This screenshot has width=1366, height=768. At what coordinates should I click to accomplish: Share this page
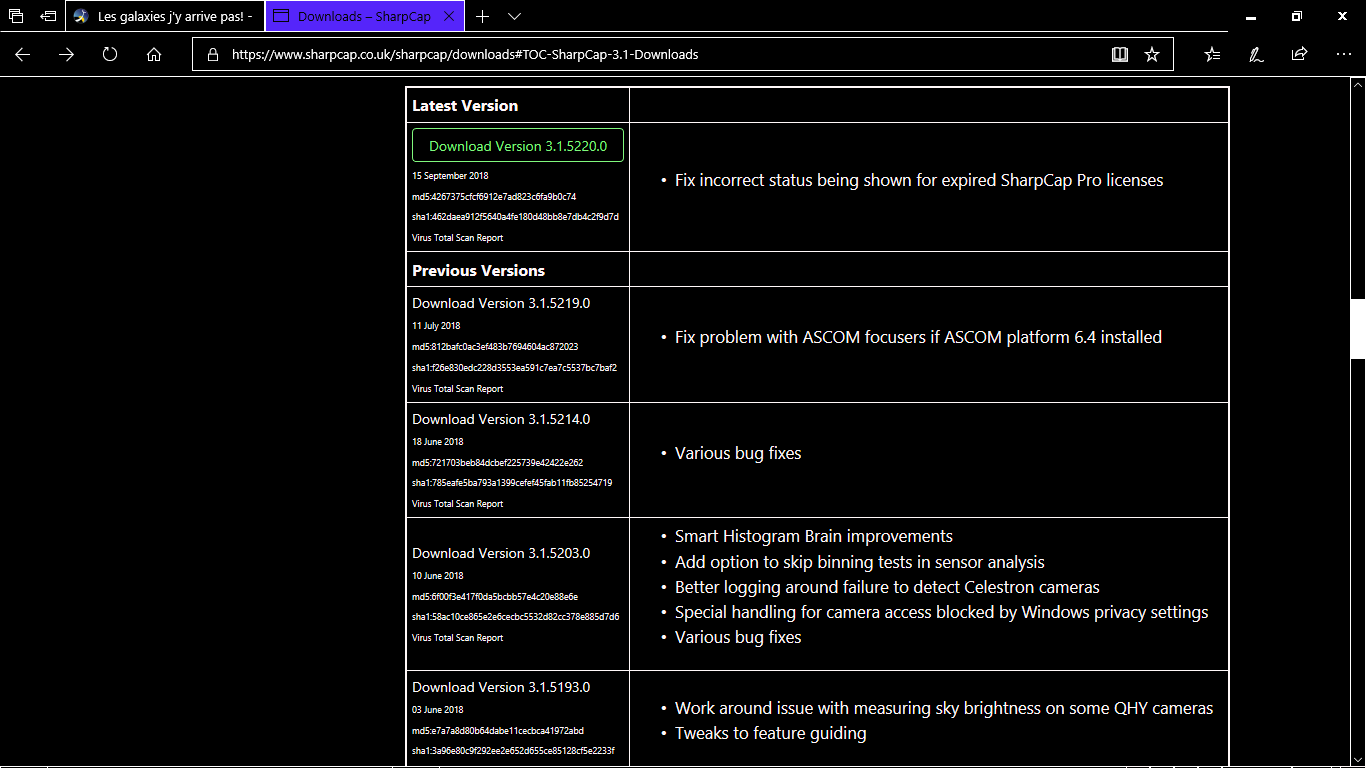click(1299, 55)
